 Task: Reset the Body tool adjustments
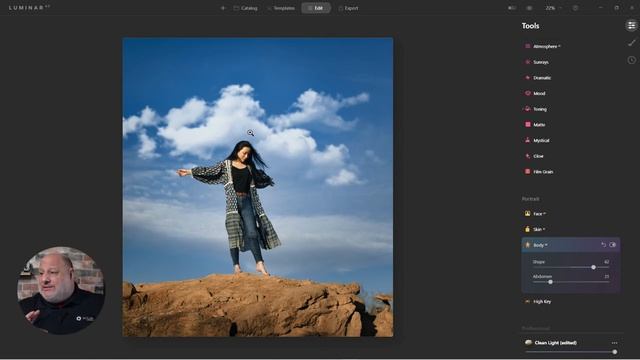click(x=603, y=244)
